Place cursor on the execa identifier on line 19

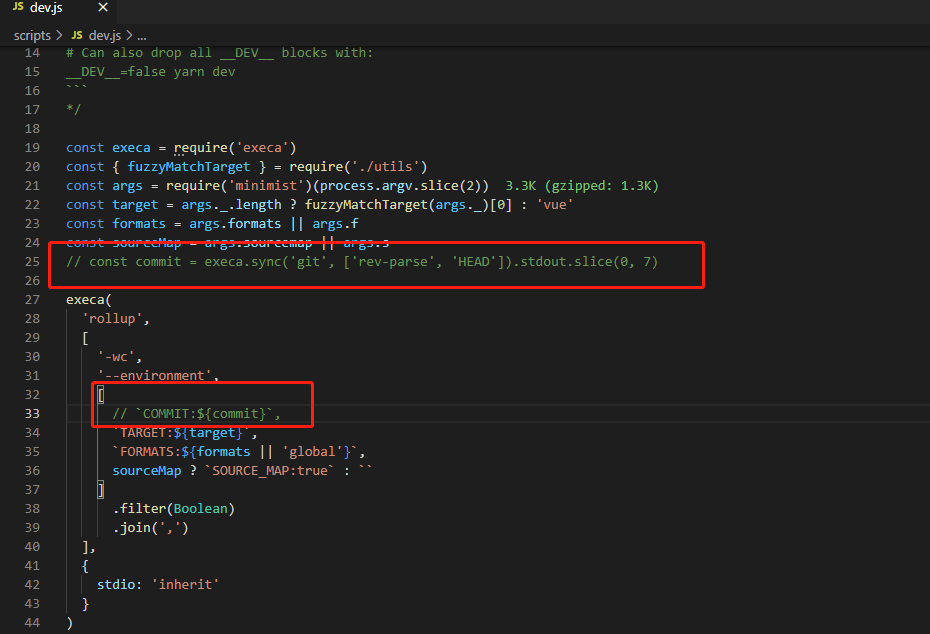coord(130,147)
